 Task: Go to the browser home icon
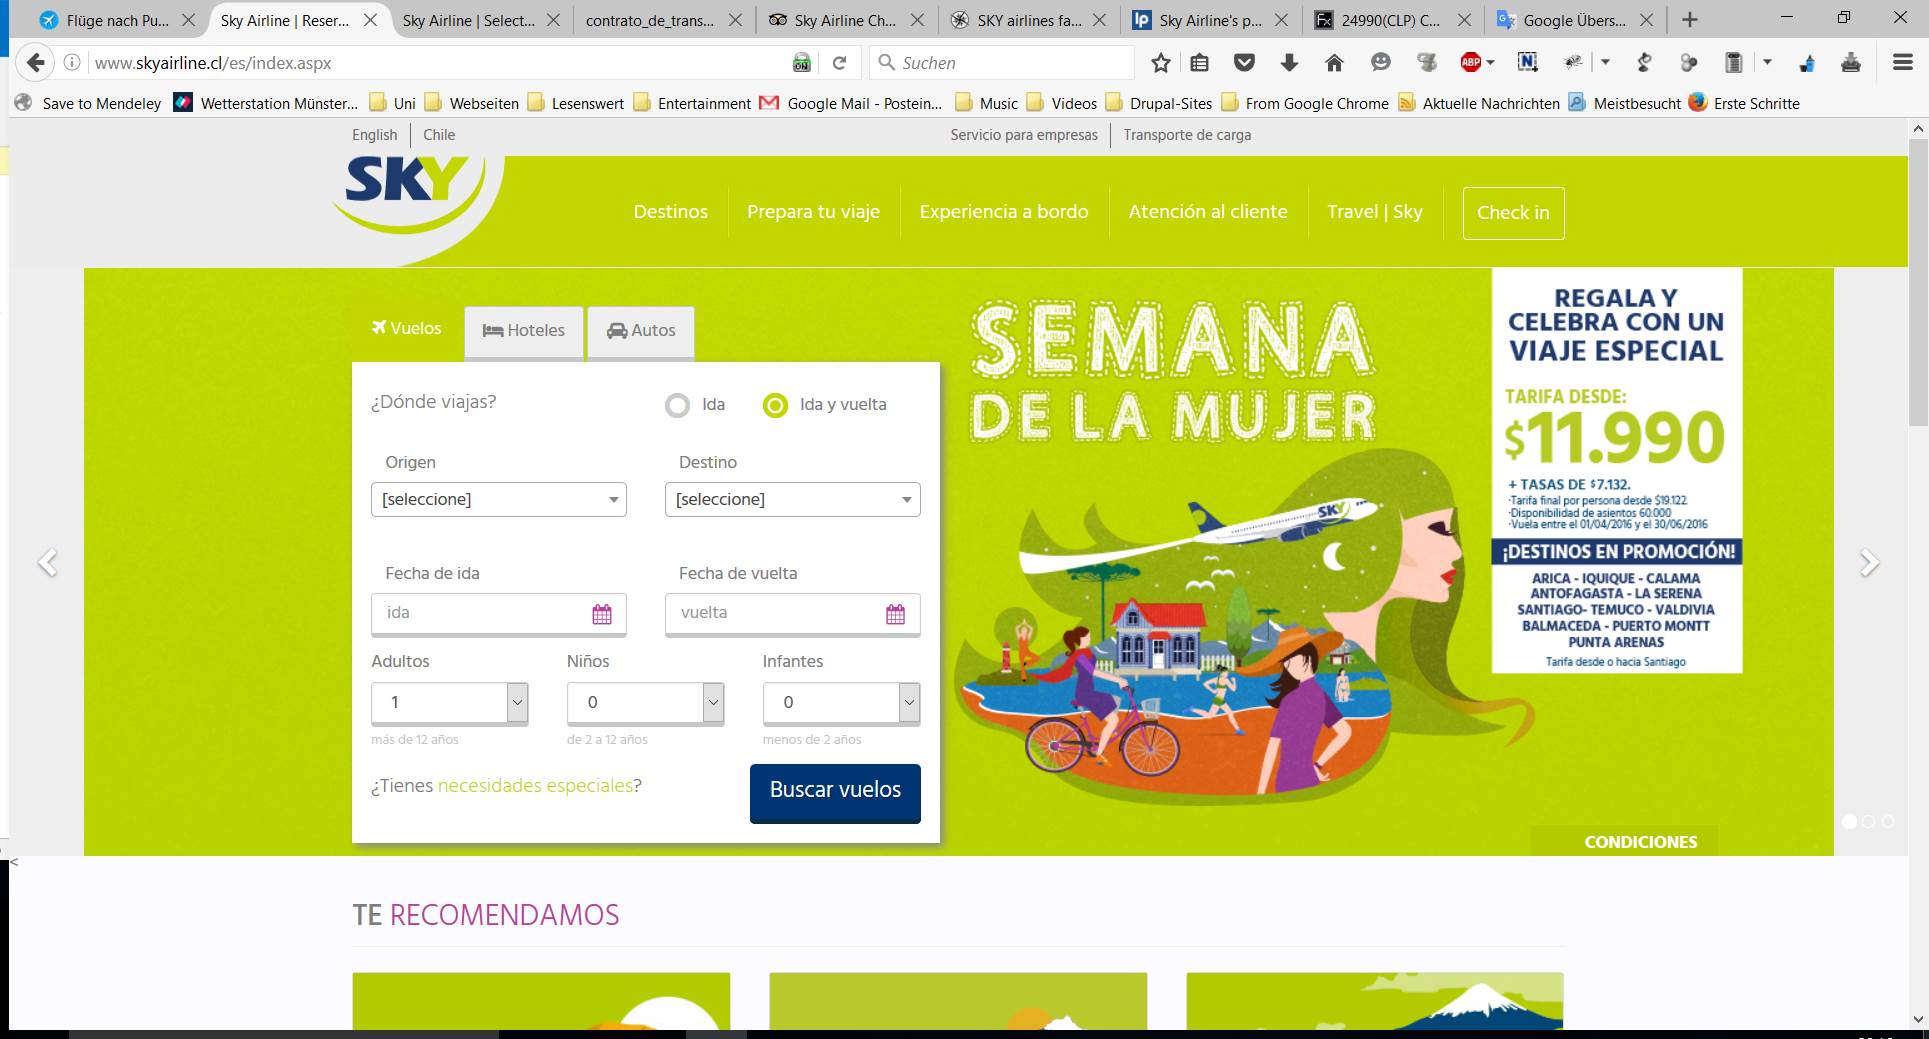click(x=1334, y=63)
